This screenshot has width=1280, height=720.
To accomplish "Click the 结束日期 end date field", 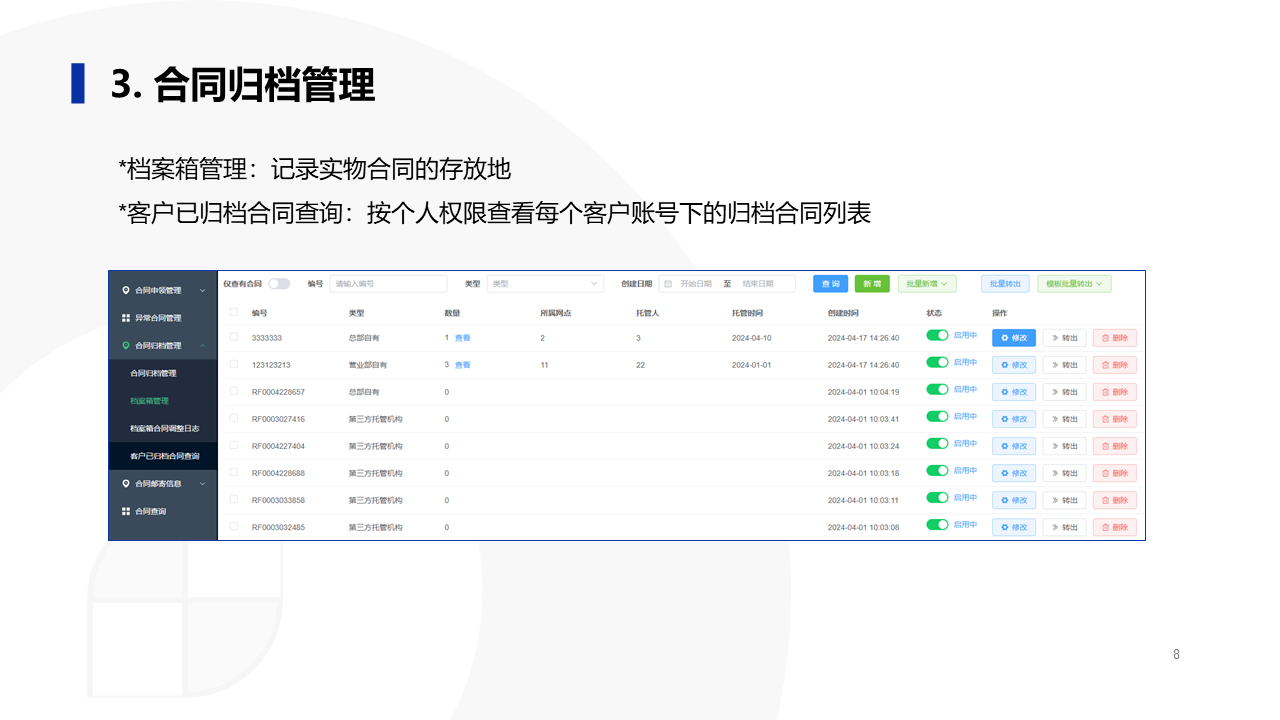I will point(757,284).
